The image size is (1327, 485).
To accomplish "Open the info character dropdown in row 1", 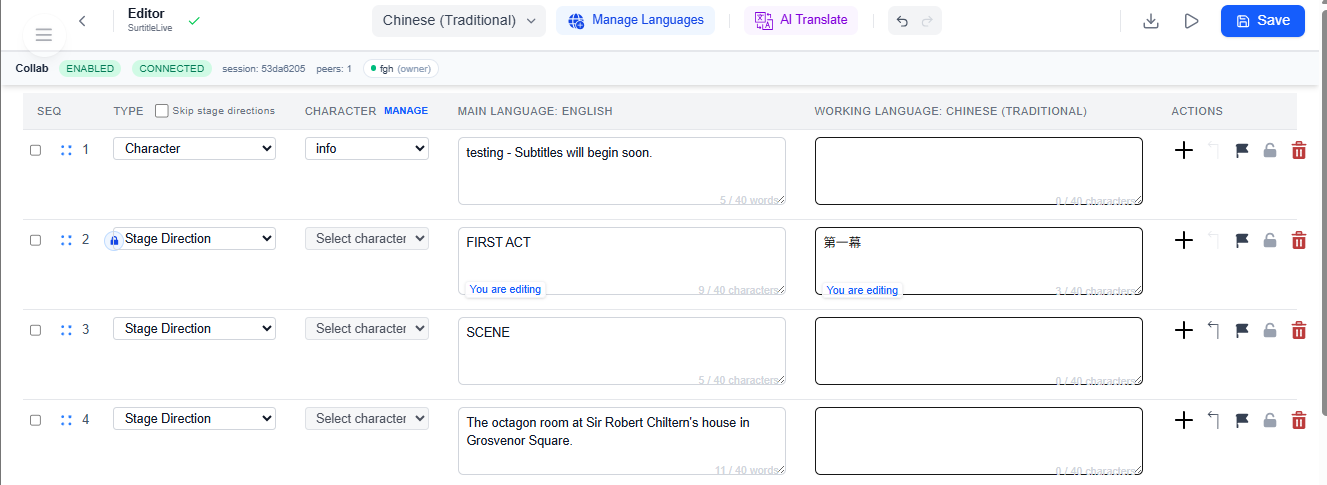I will click(366, 149).
